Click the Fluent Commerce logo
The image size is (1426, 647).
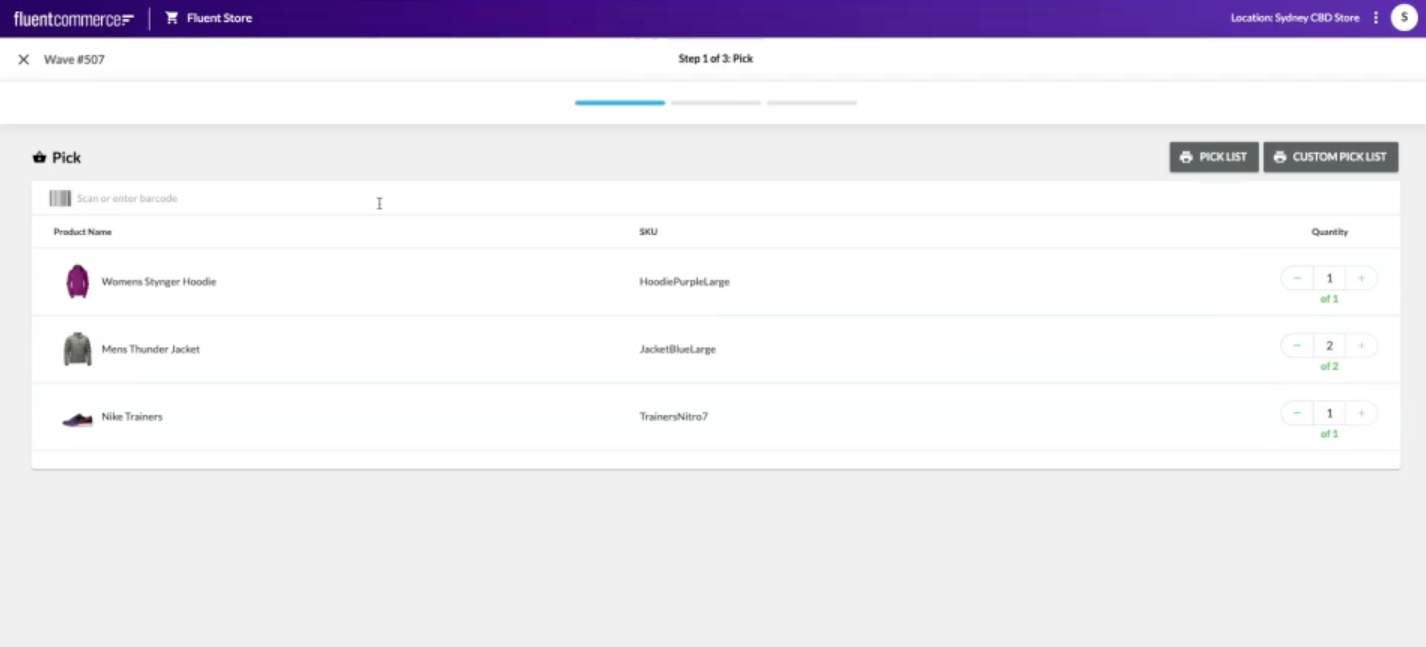(73, 19)
